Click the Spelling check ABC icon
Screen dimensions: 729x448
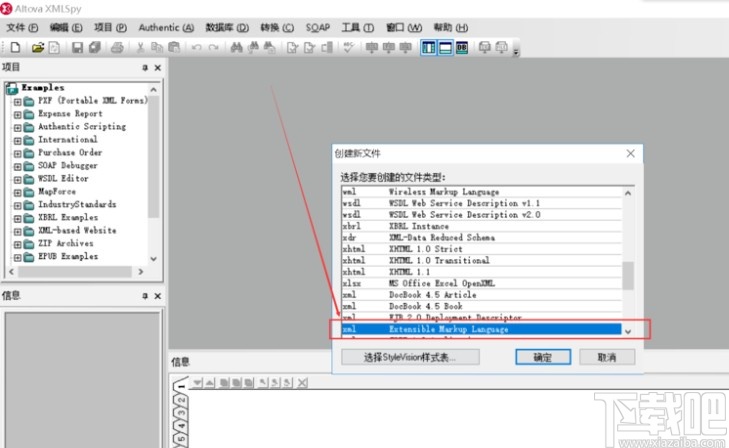[348, 47]
